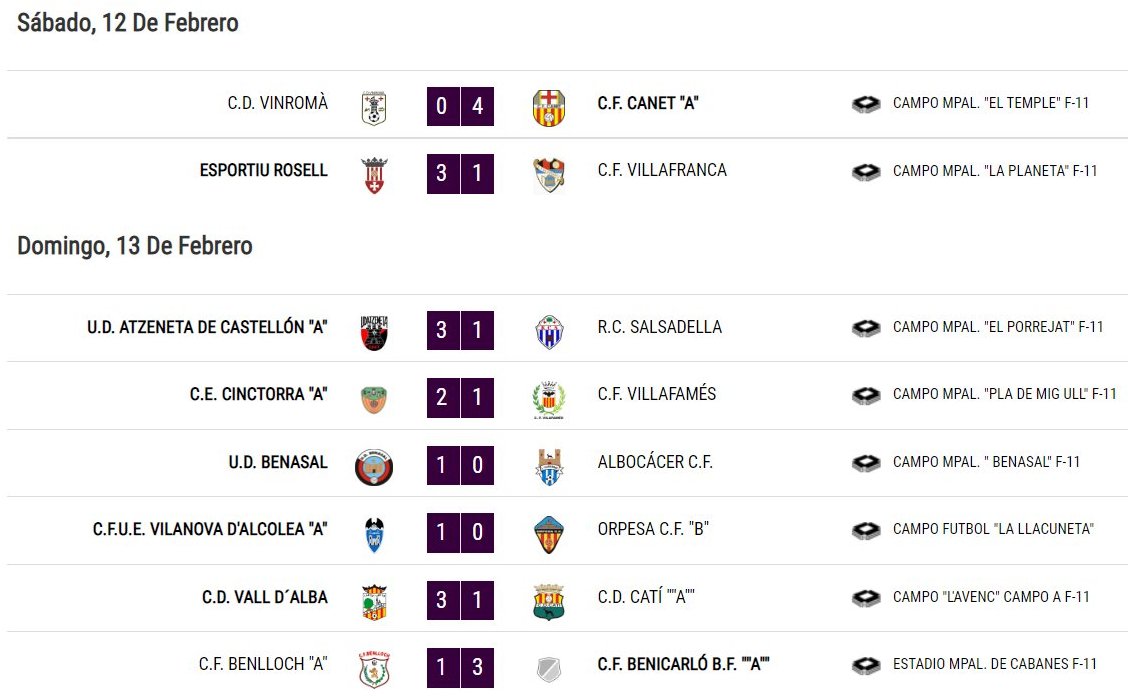1128x698 pixels.
Task: Open C.D. Vall d'Alba team link
Action: [265, 597]
